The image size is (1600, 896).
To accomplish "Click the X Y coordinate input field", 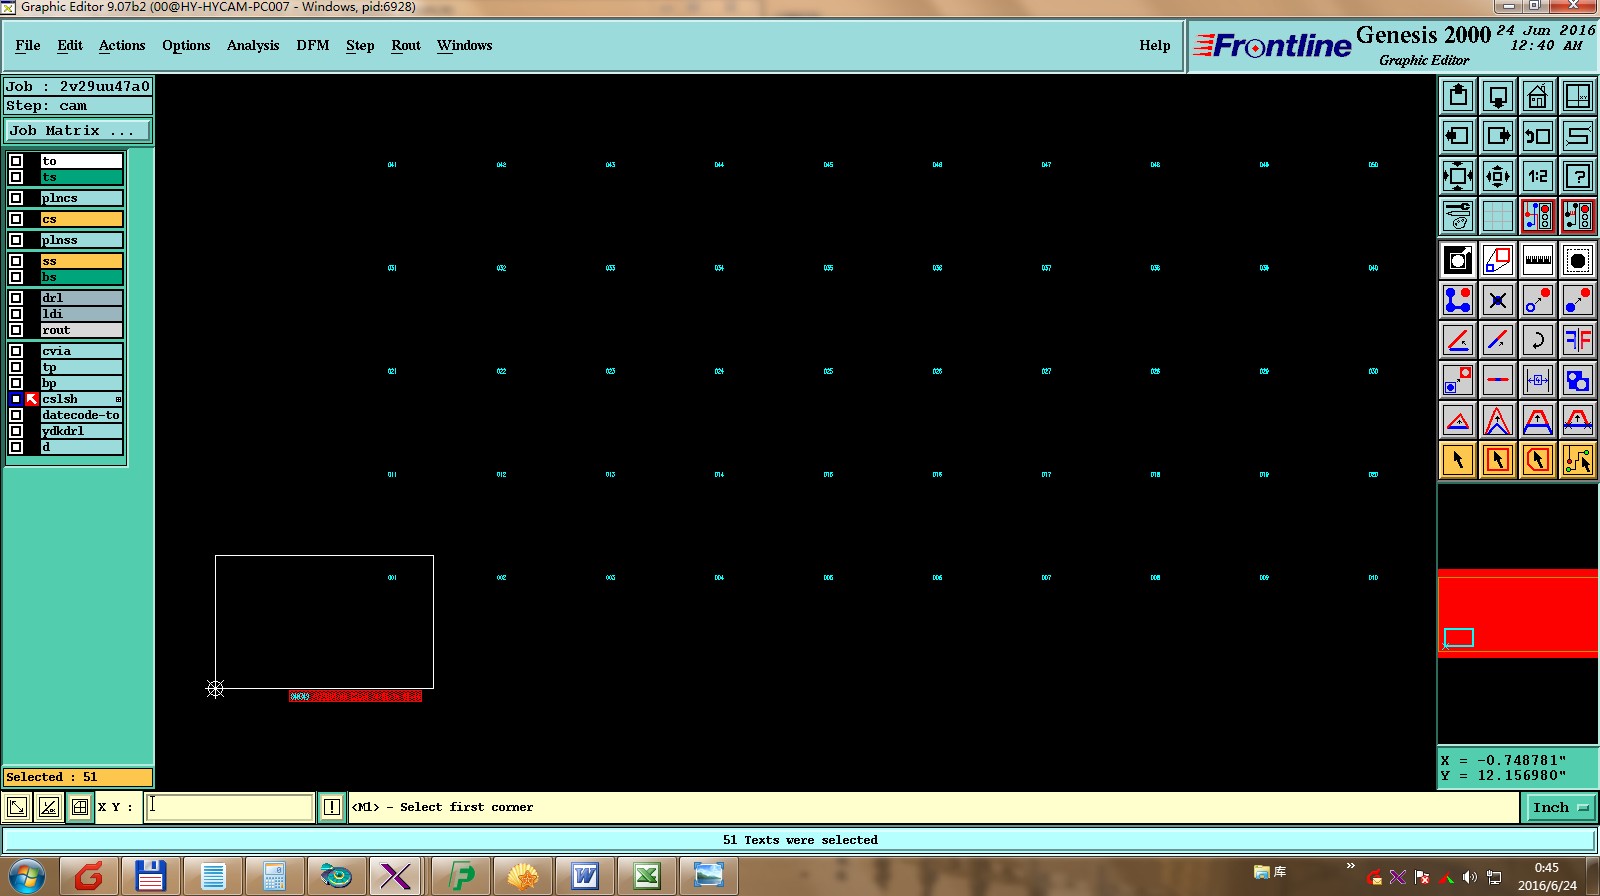I will point(229,807).
